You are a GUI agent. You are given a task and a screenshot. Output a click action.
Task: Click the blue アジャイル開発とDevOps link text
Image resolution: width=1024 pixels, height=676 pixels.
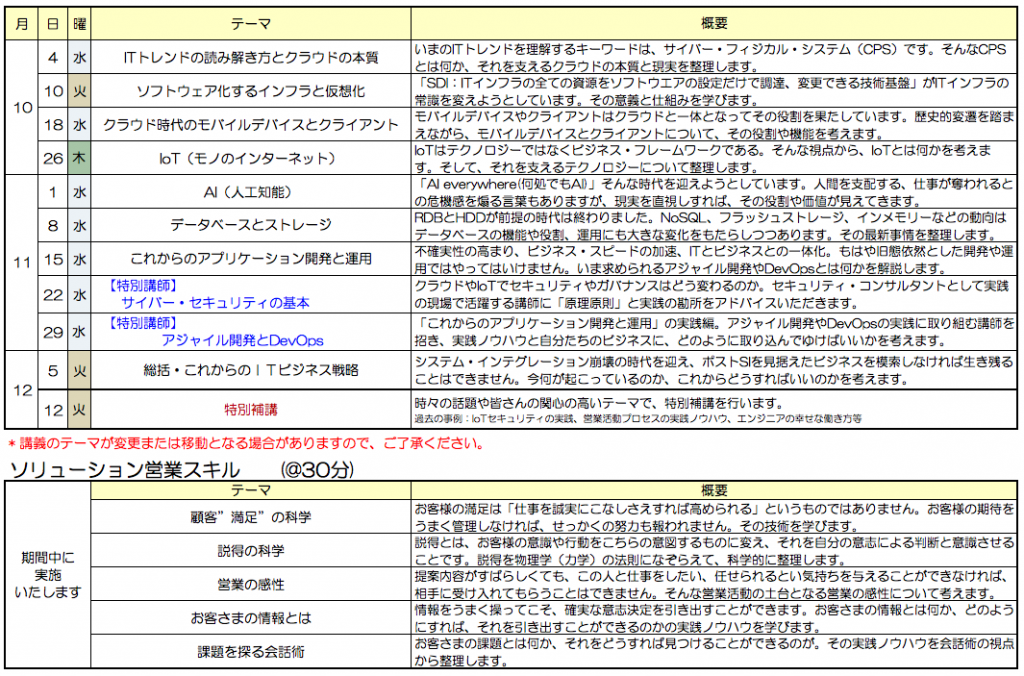242,340
